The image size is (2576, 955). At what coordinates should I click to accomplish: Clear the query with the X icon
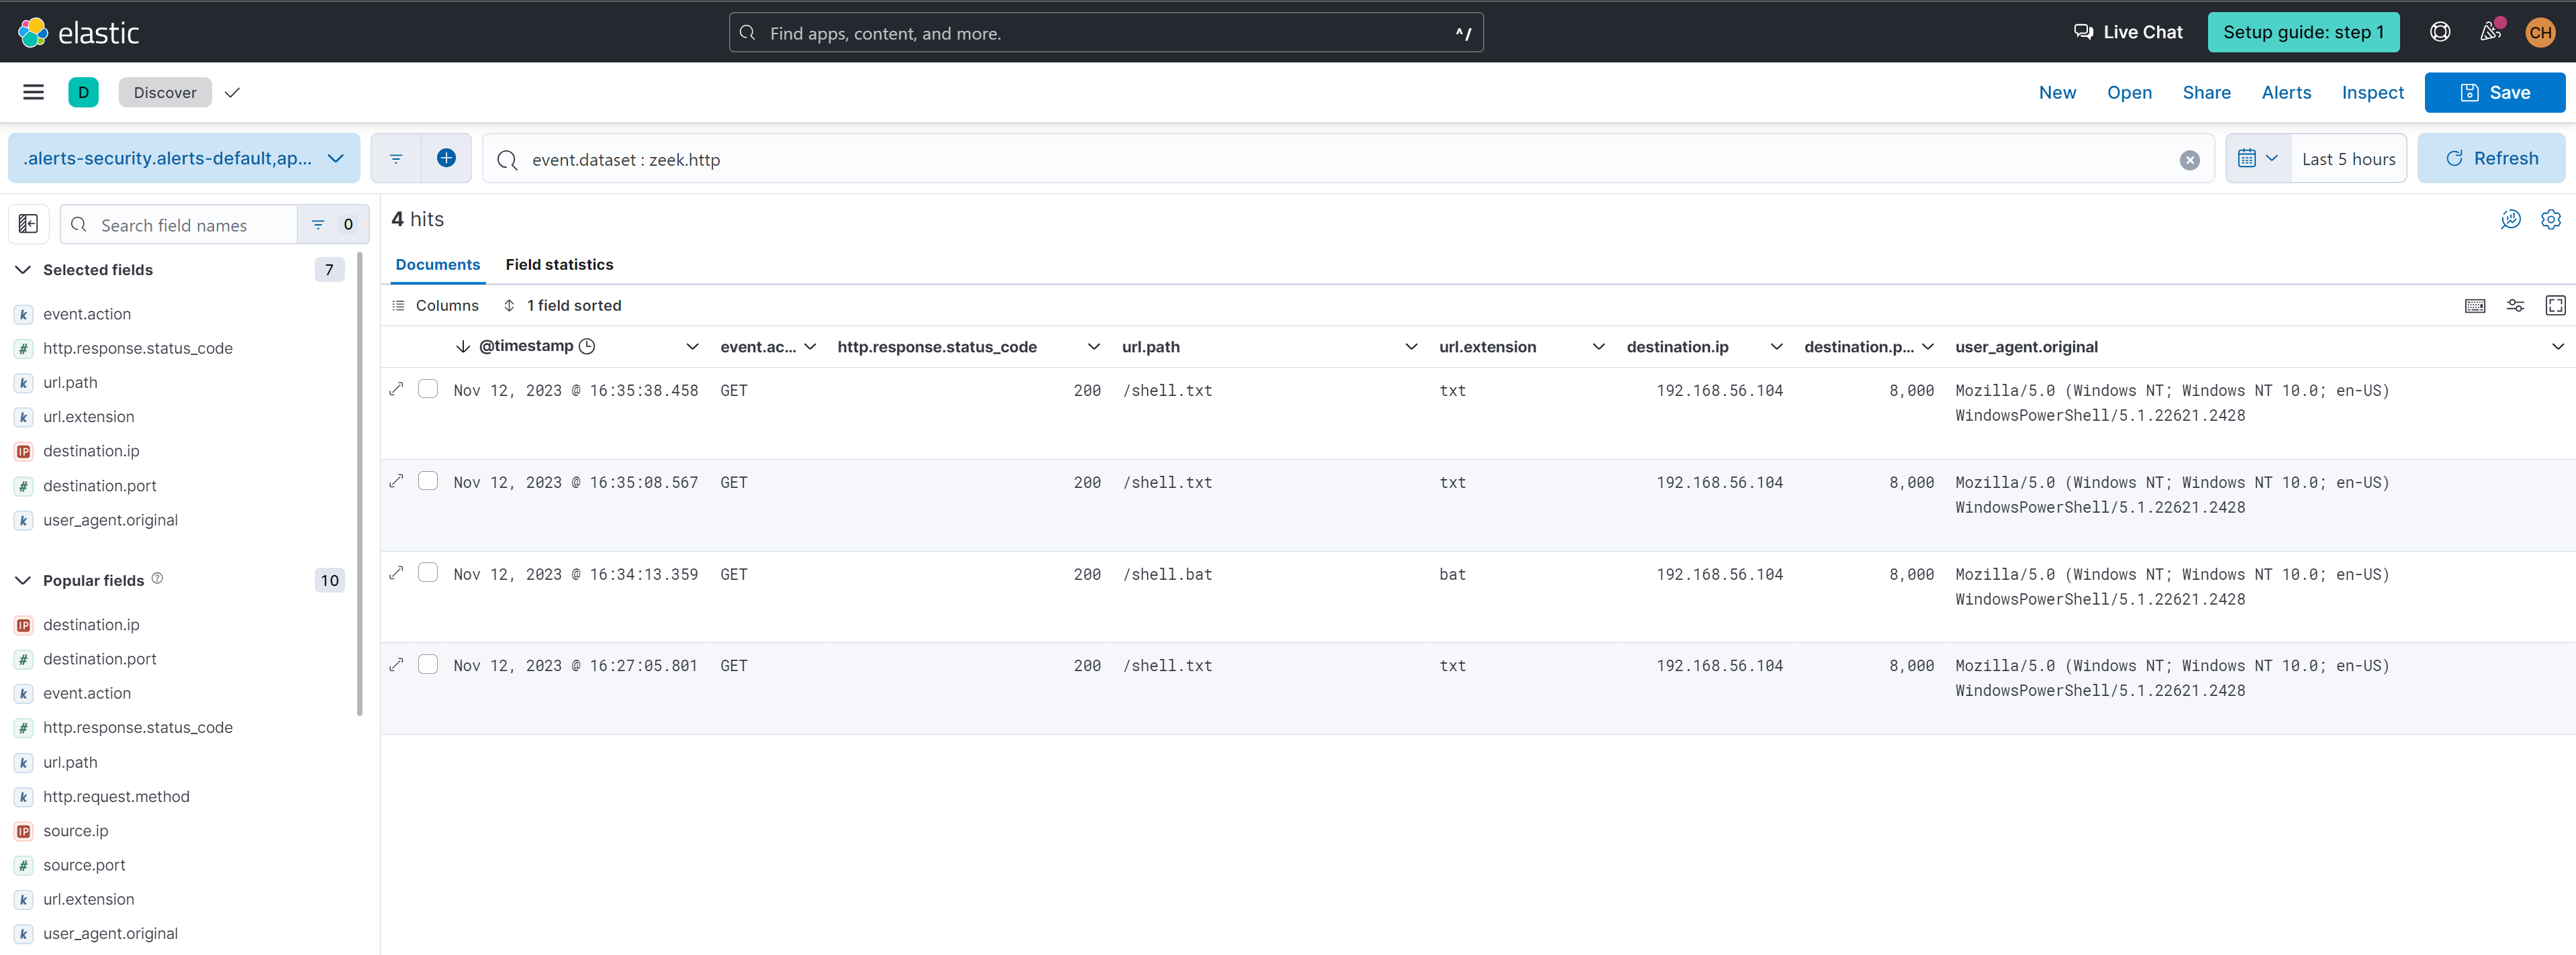click(x=2189, y=160)
